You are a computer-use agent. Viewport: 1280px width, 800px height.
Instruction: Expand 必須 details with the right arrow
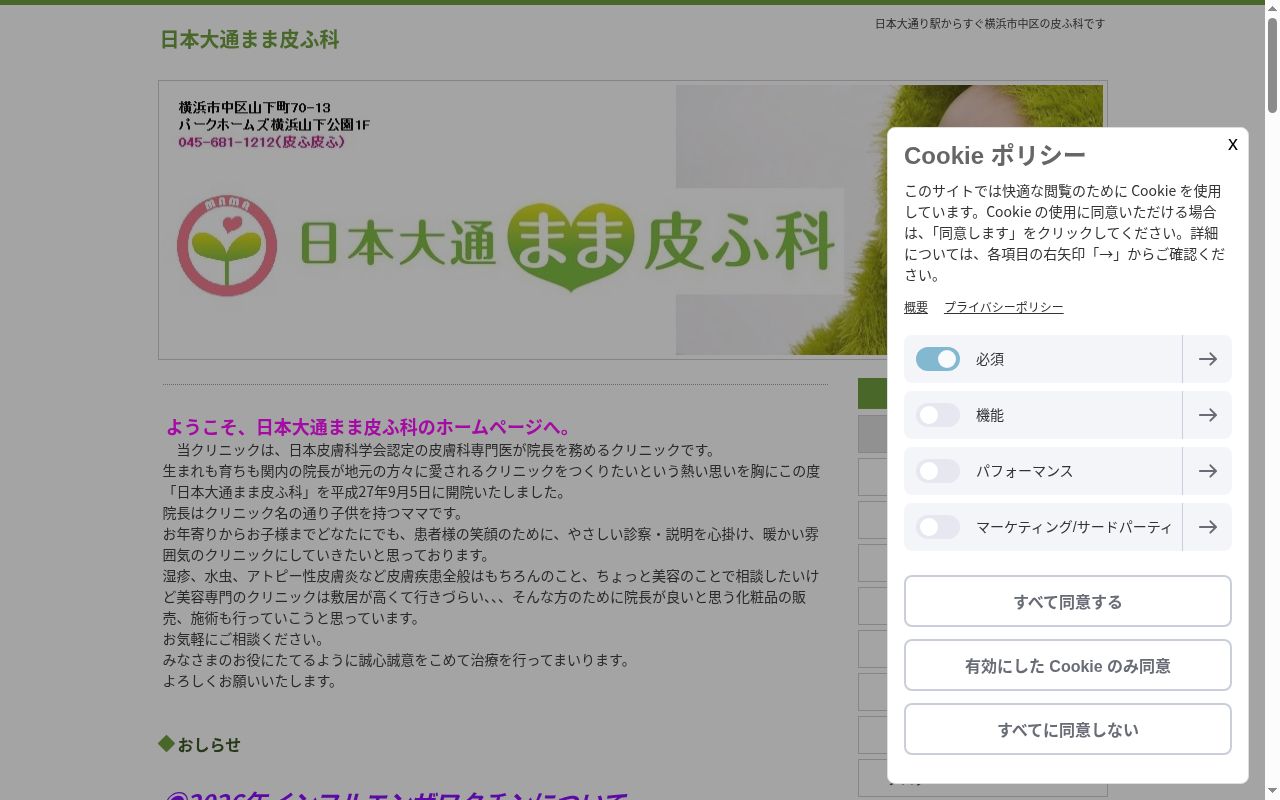[x=1207, y=359]
